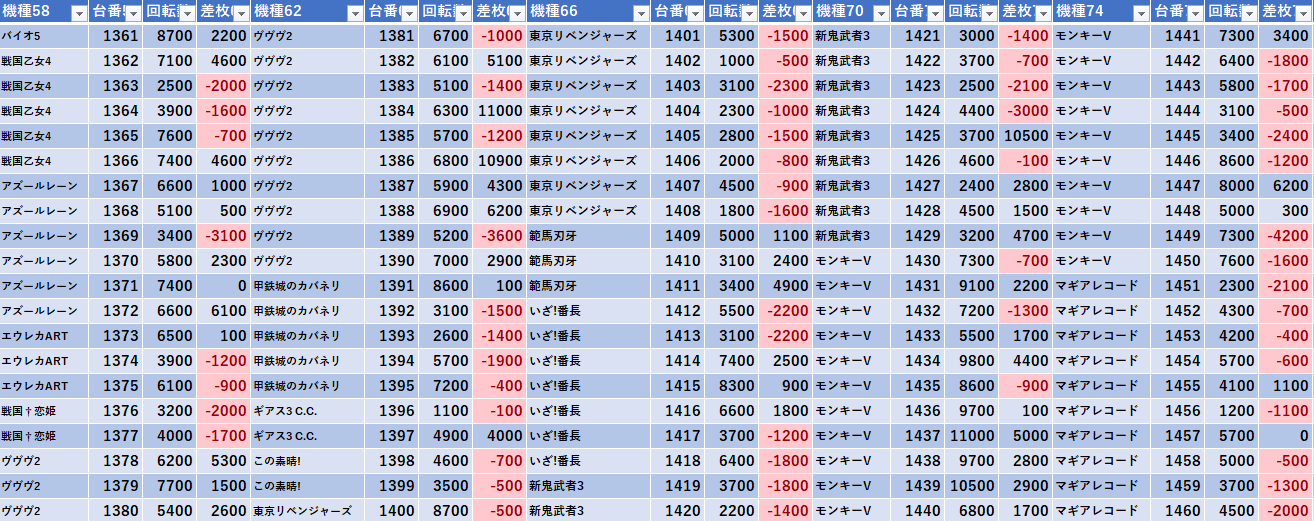Select 戦国乙女4 cell in row 1362

coord(44,61)
